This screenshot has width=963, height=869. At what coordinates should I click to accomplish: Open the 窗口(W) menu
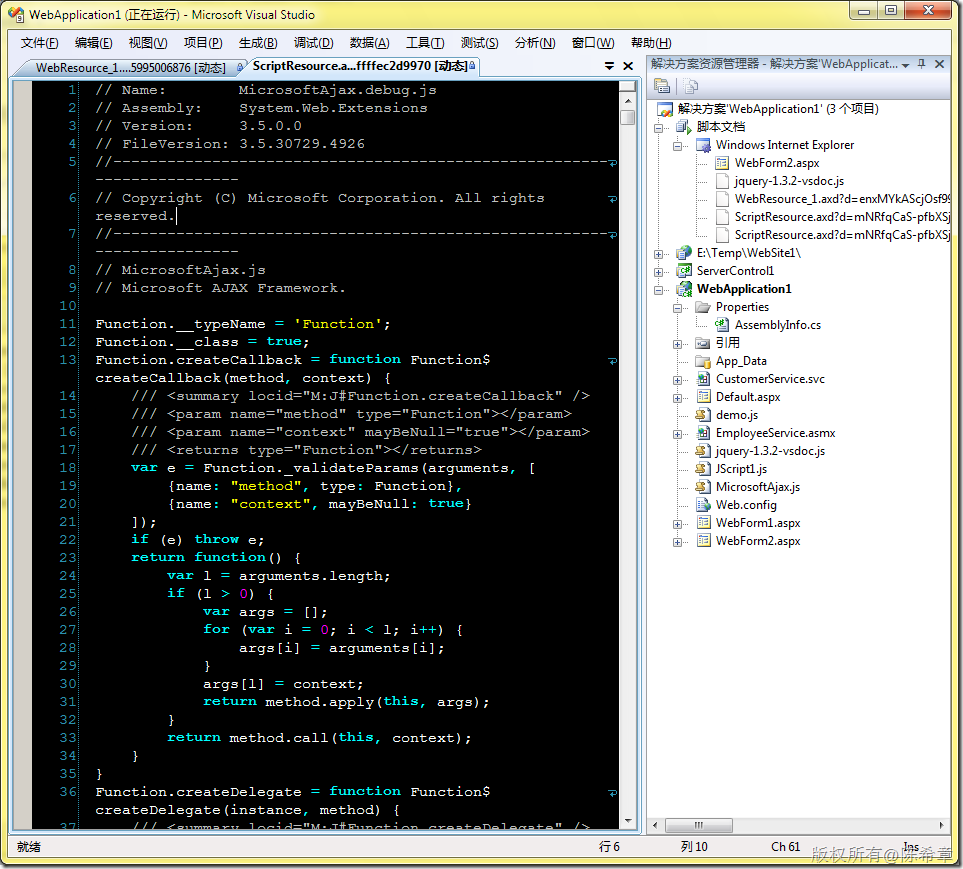[x=593, y=43]
